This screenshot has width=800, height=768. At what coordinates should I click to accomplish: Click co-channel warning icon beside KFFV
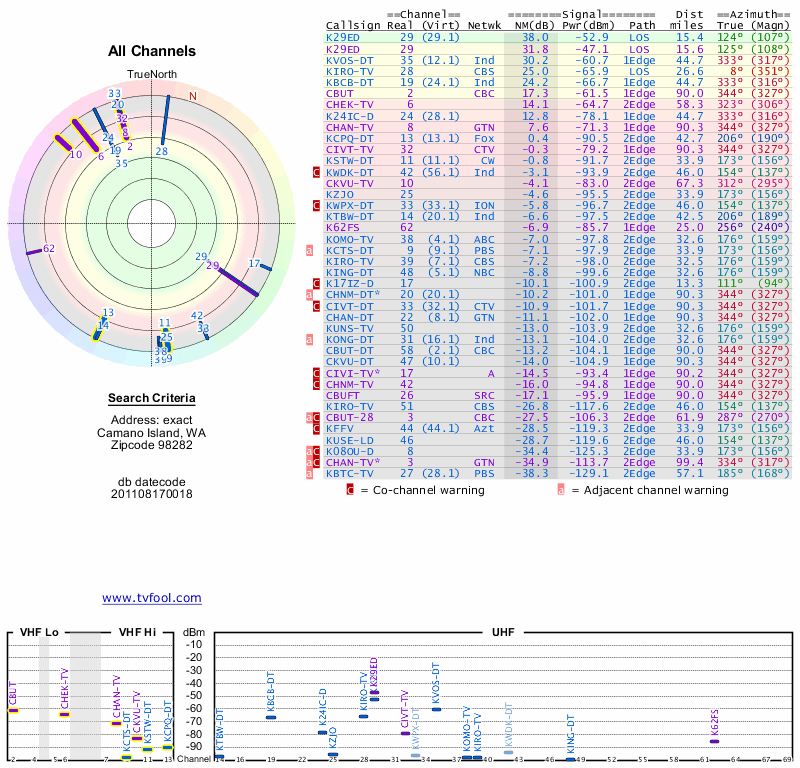(316, 428)
